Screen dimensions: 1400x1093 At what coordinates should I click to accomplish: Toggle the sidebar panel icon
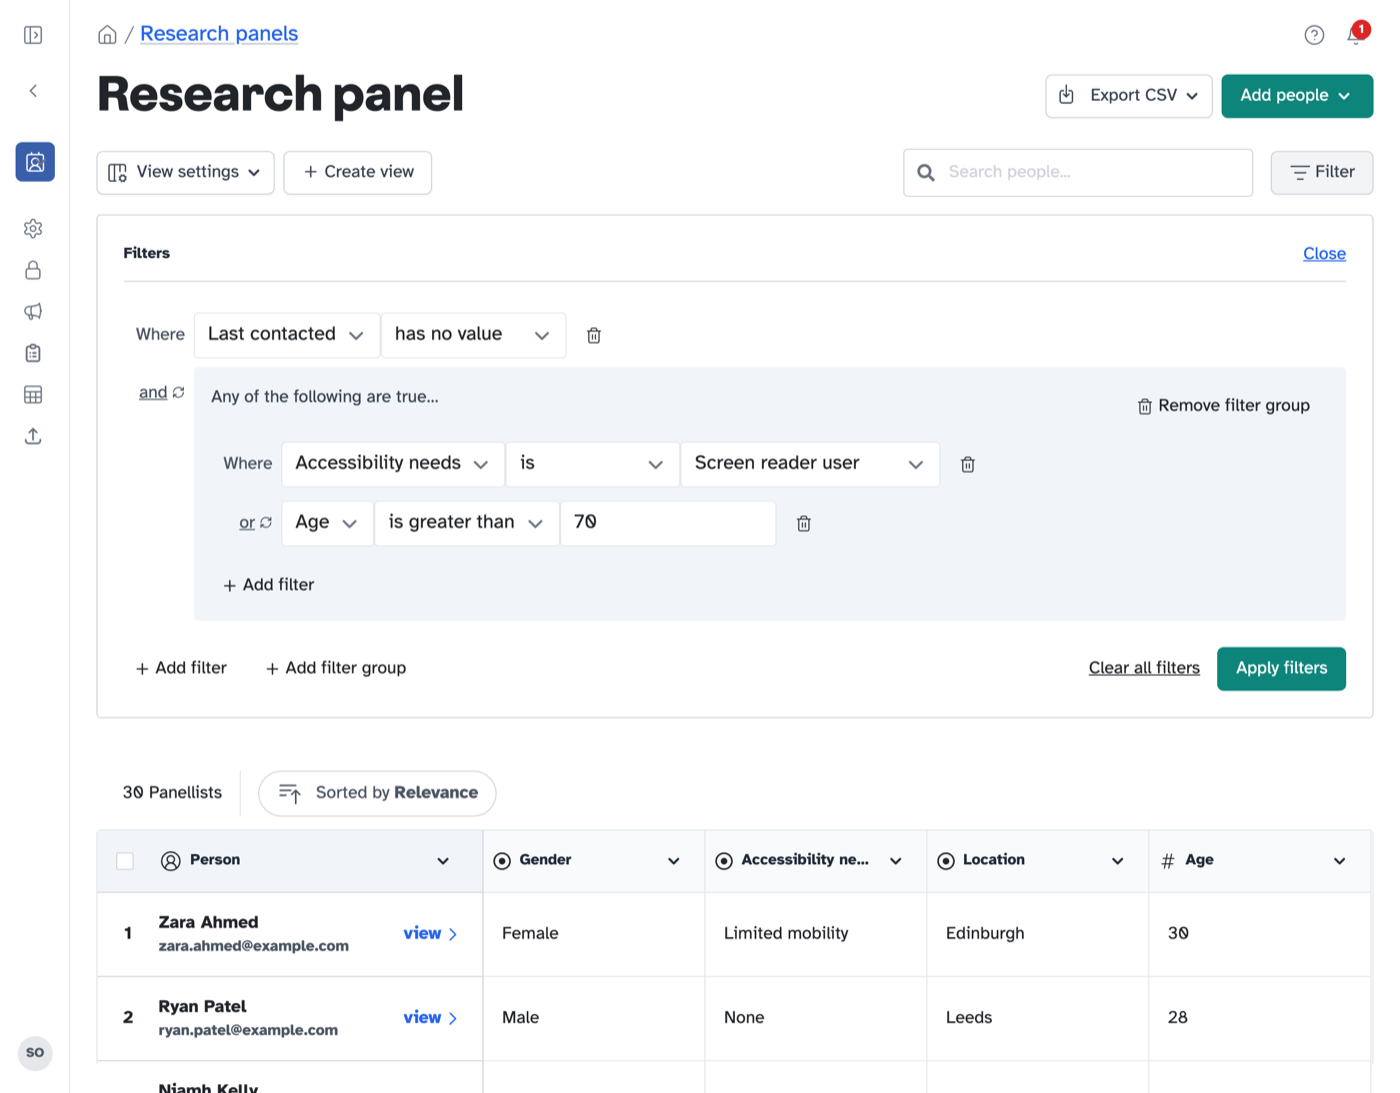click(33, 35)
